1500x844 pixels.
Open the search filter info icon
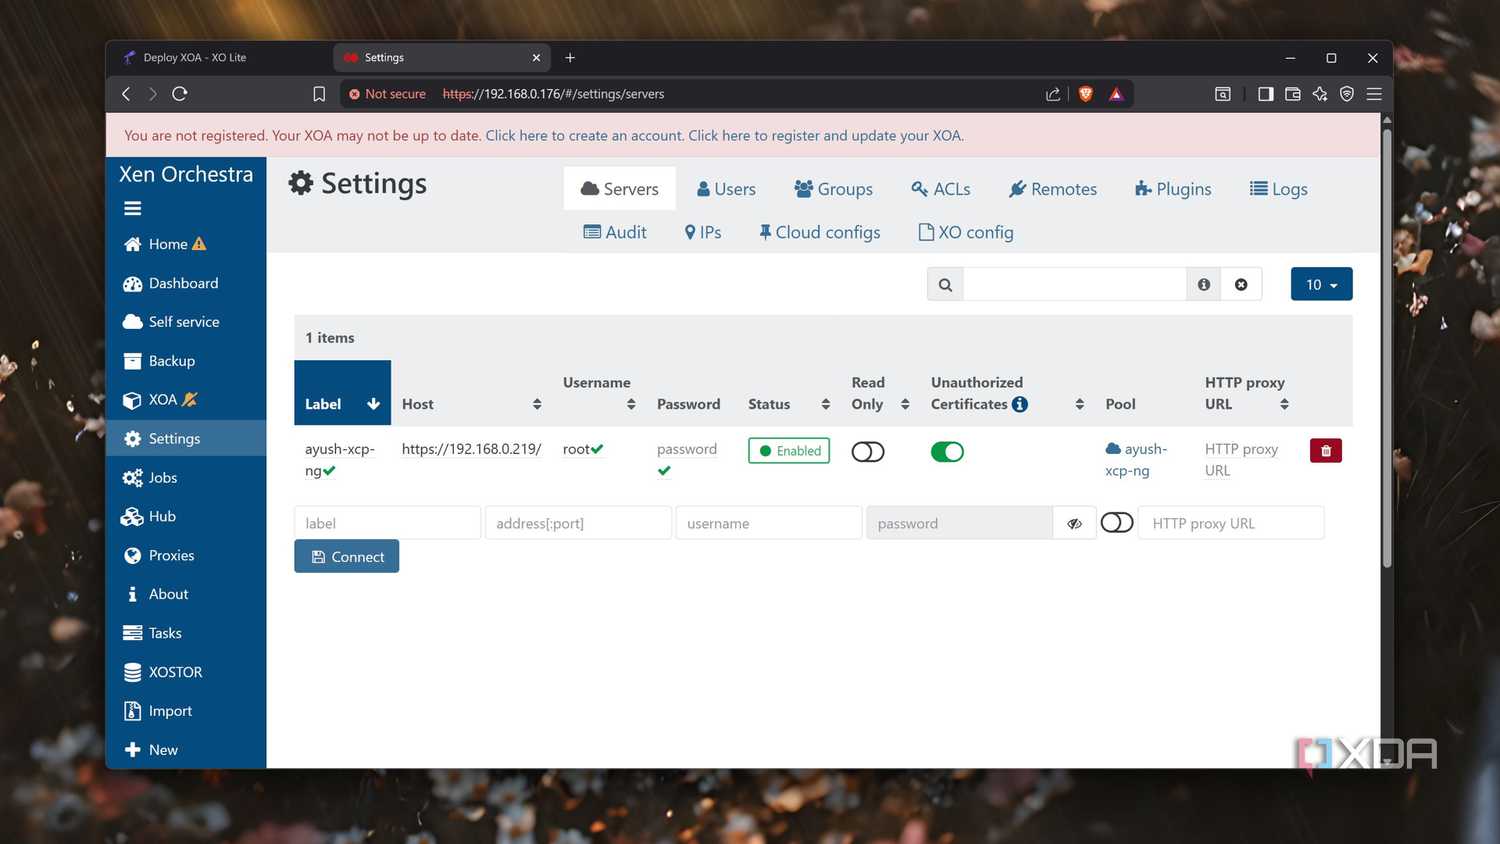coord(1204,285)
